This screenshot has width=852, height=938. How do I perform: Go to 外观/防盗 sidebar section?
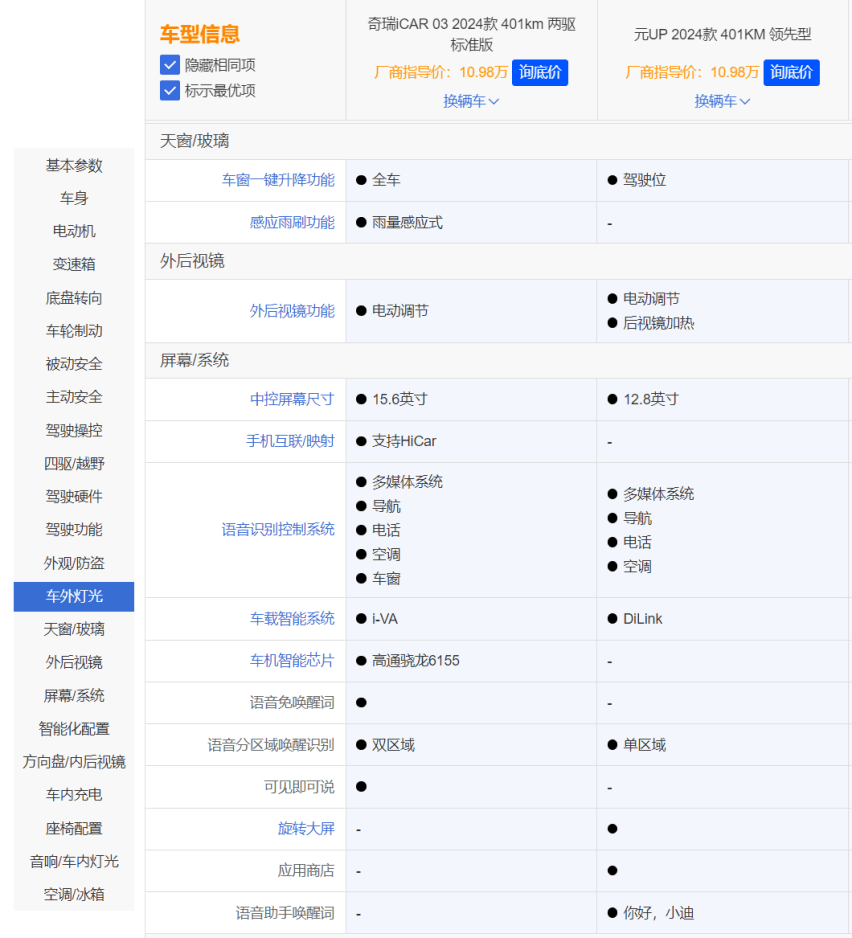click(x=74, y=563)
